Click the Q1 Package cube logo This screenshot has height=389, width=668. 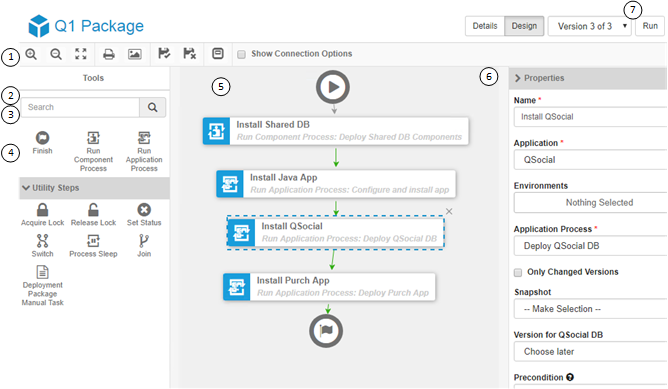tap(39, 26)
